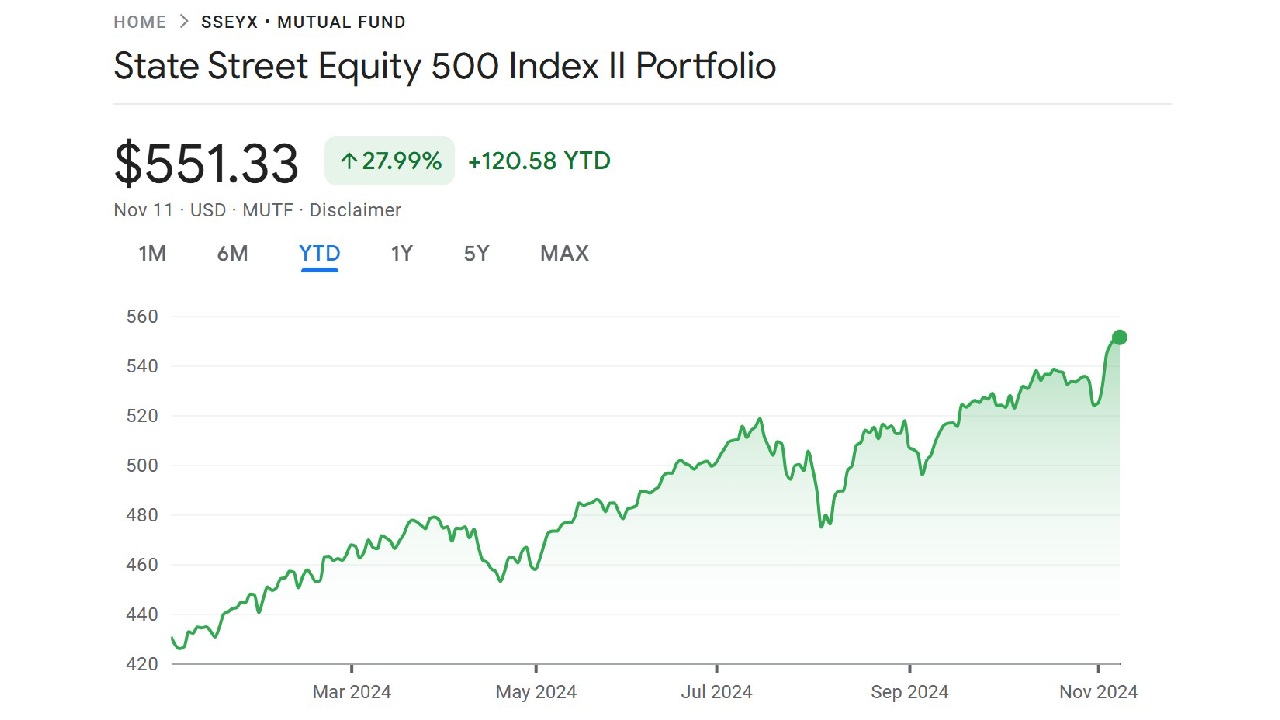1280x720 pixels.
Task: Switch chart to the 5Y range
Action: pyautogui.click(x=477, y=254)
